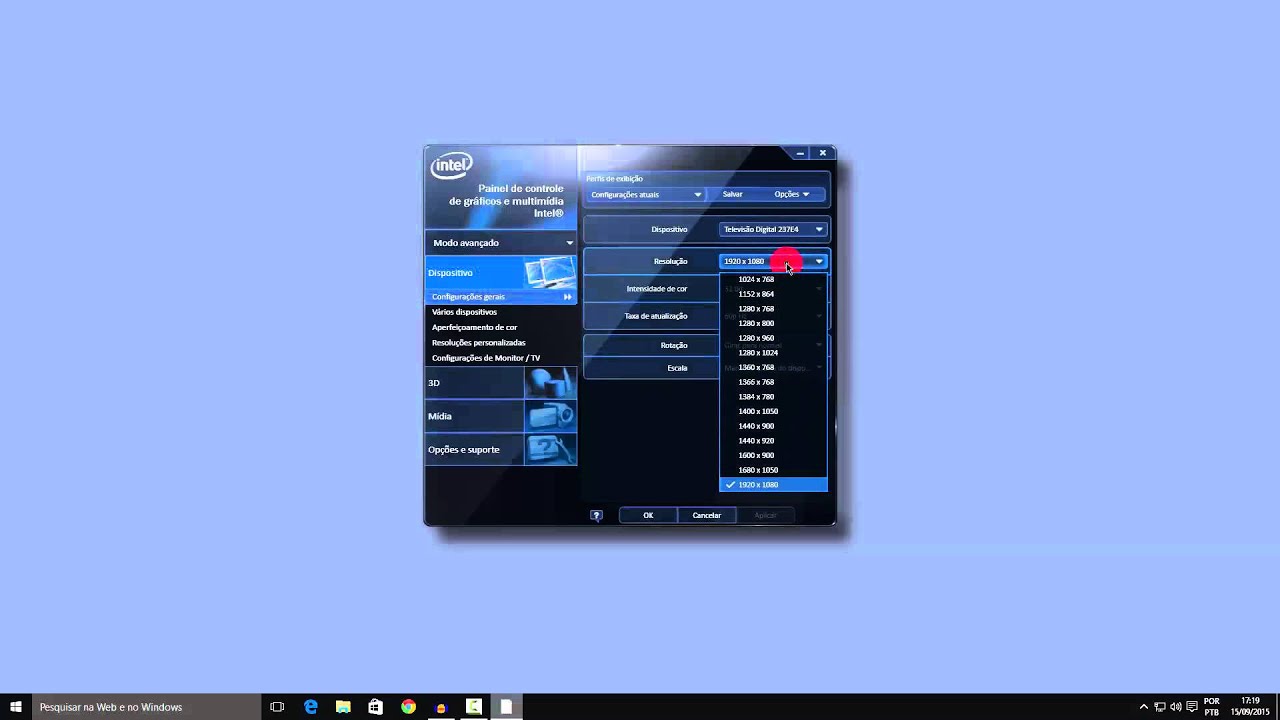Viewport: 1280px width, 720px height.
Task: Open the Opções e suporte icon
Action: click(x=550, y=449)
